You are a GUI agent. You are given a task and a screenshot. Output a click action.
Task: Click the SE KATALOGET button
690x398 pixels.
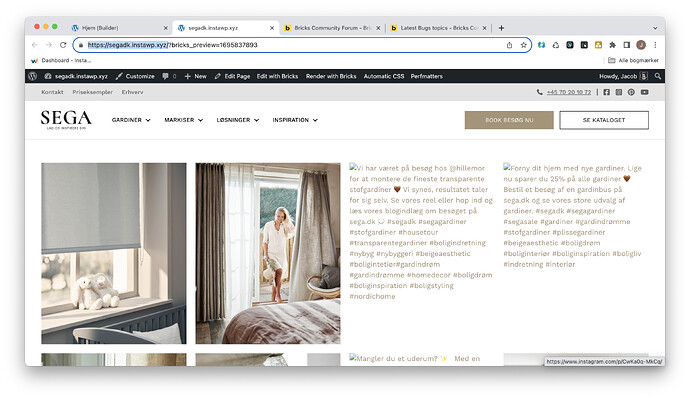coord(604,120)
